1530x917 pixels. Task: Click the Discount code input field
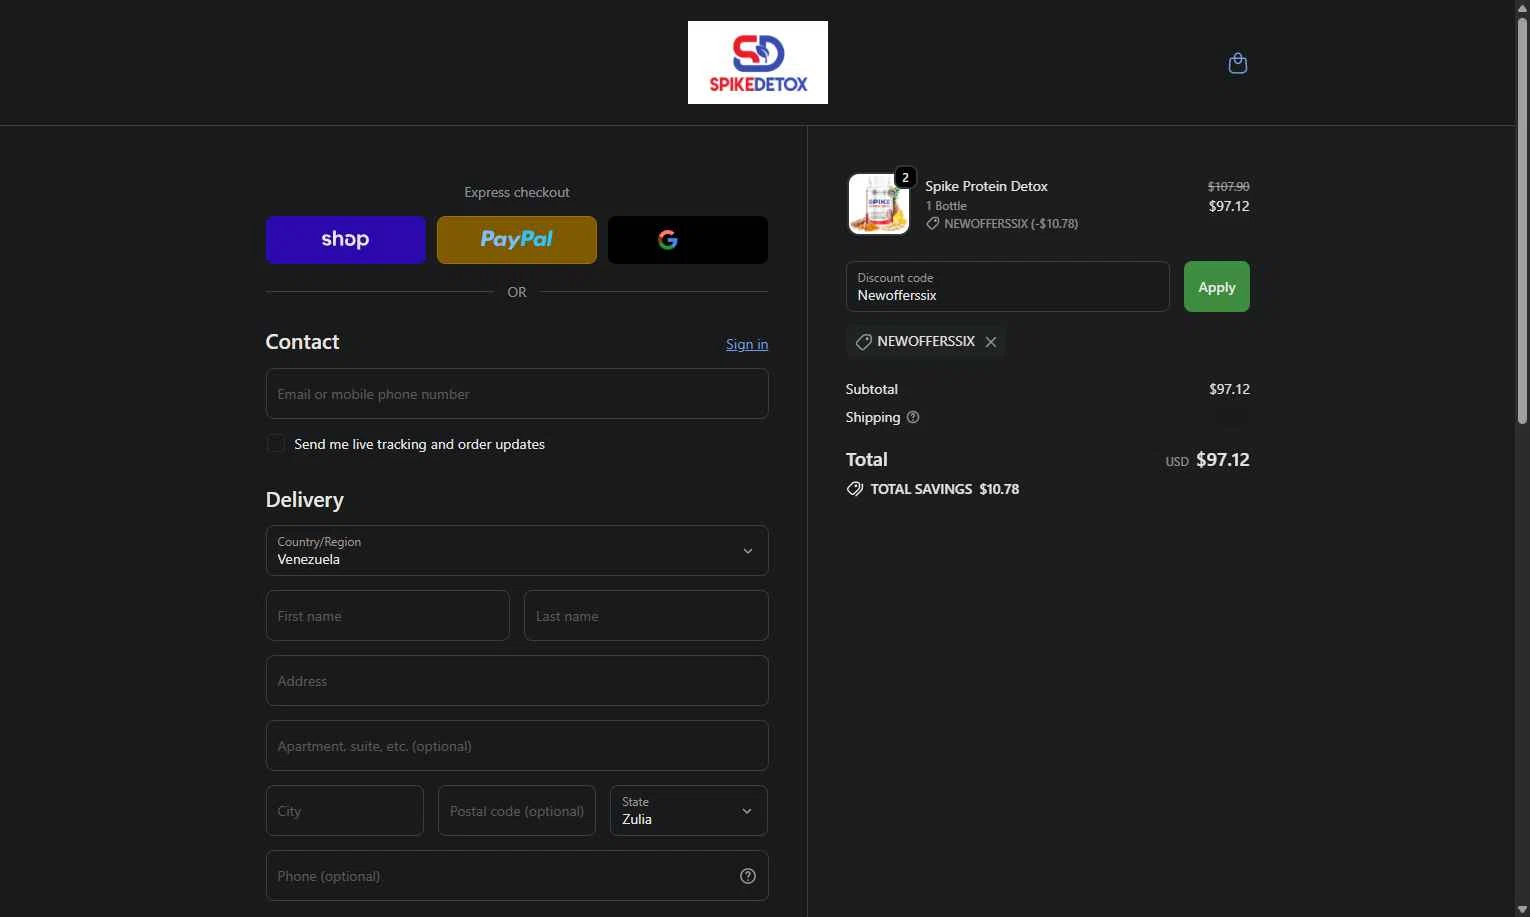coord(1008,287)
